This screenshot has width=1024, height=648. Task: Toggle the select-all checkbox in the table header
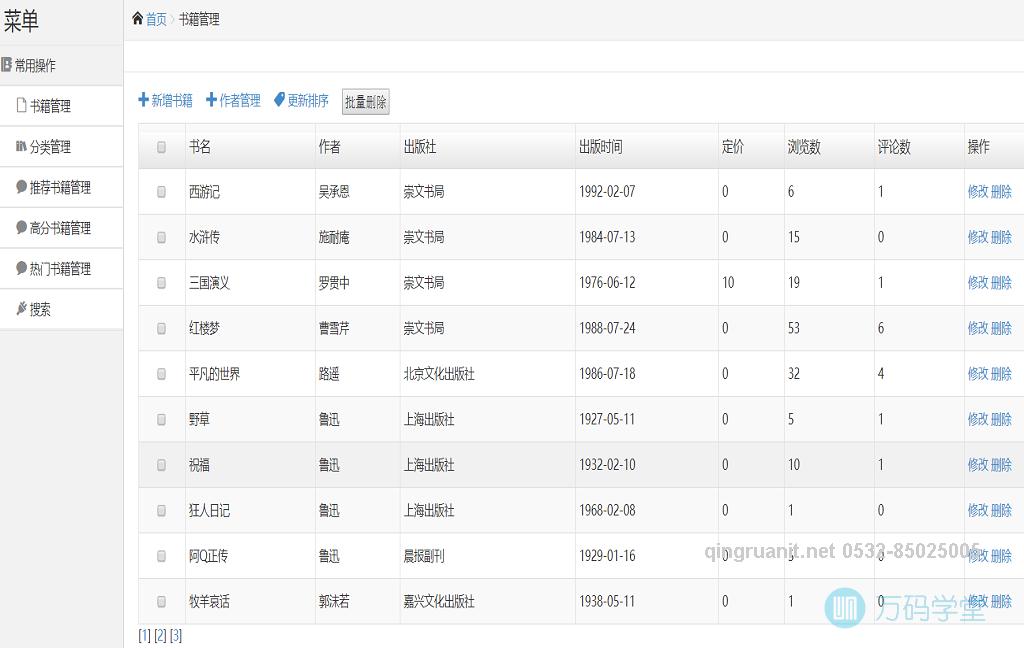[160, 146]
